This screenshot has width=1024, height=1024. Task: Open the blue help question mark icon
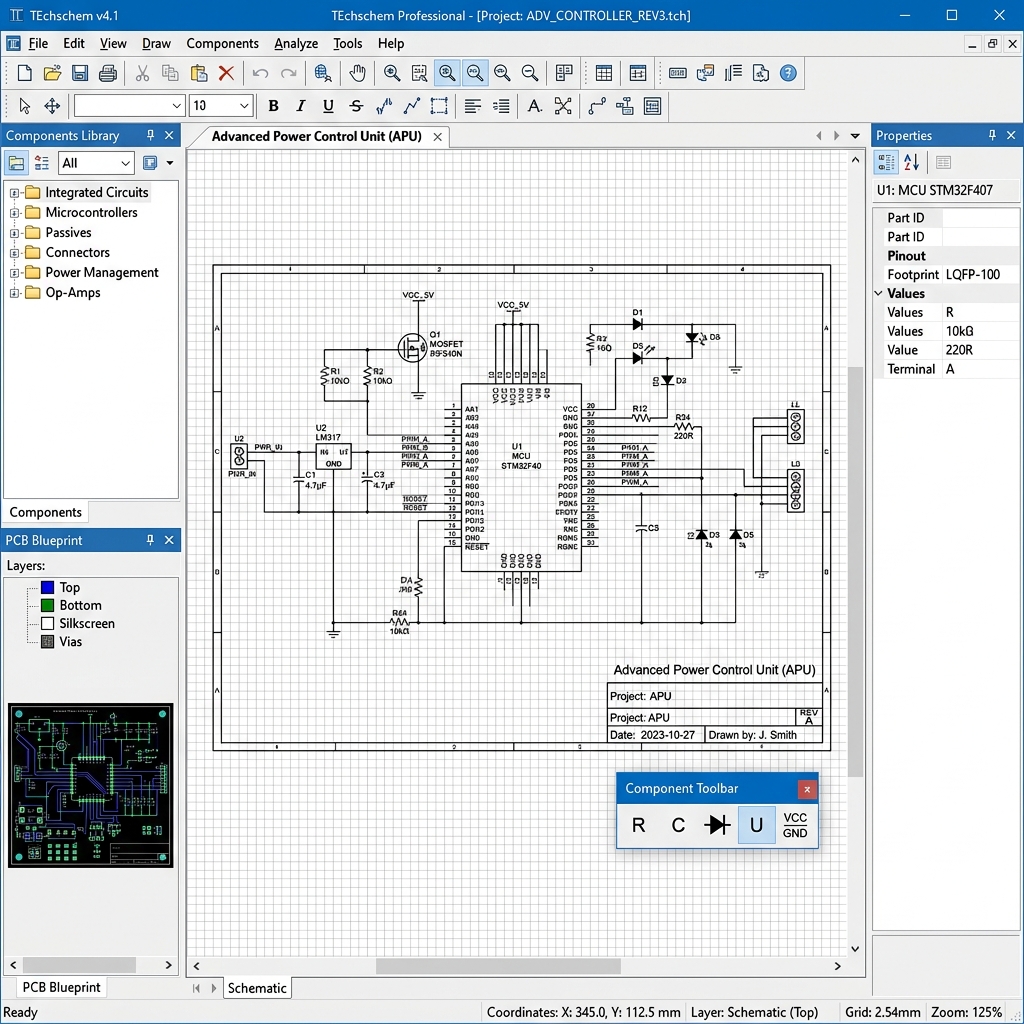pos(788,73)
